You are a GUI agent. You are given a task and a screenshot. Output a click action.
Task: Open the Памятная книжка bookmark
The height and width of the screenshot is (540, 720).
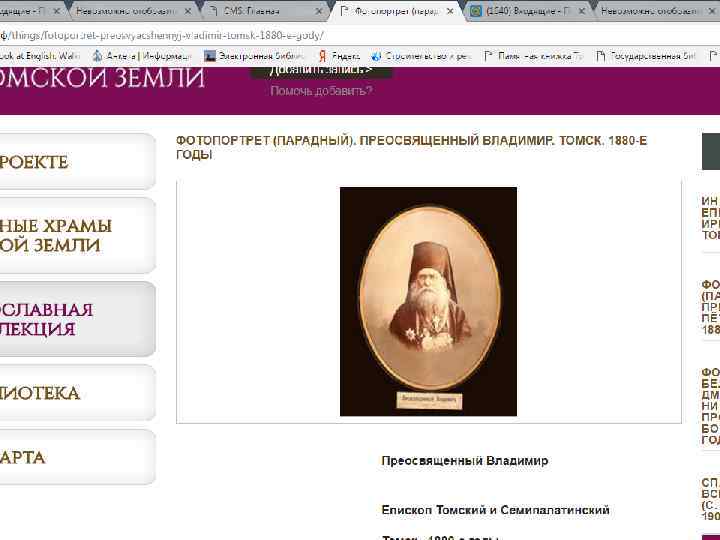click(533, 56)
